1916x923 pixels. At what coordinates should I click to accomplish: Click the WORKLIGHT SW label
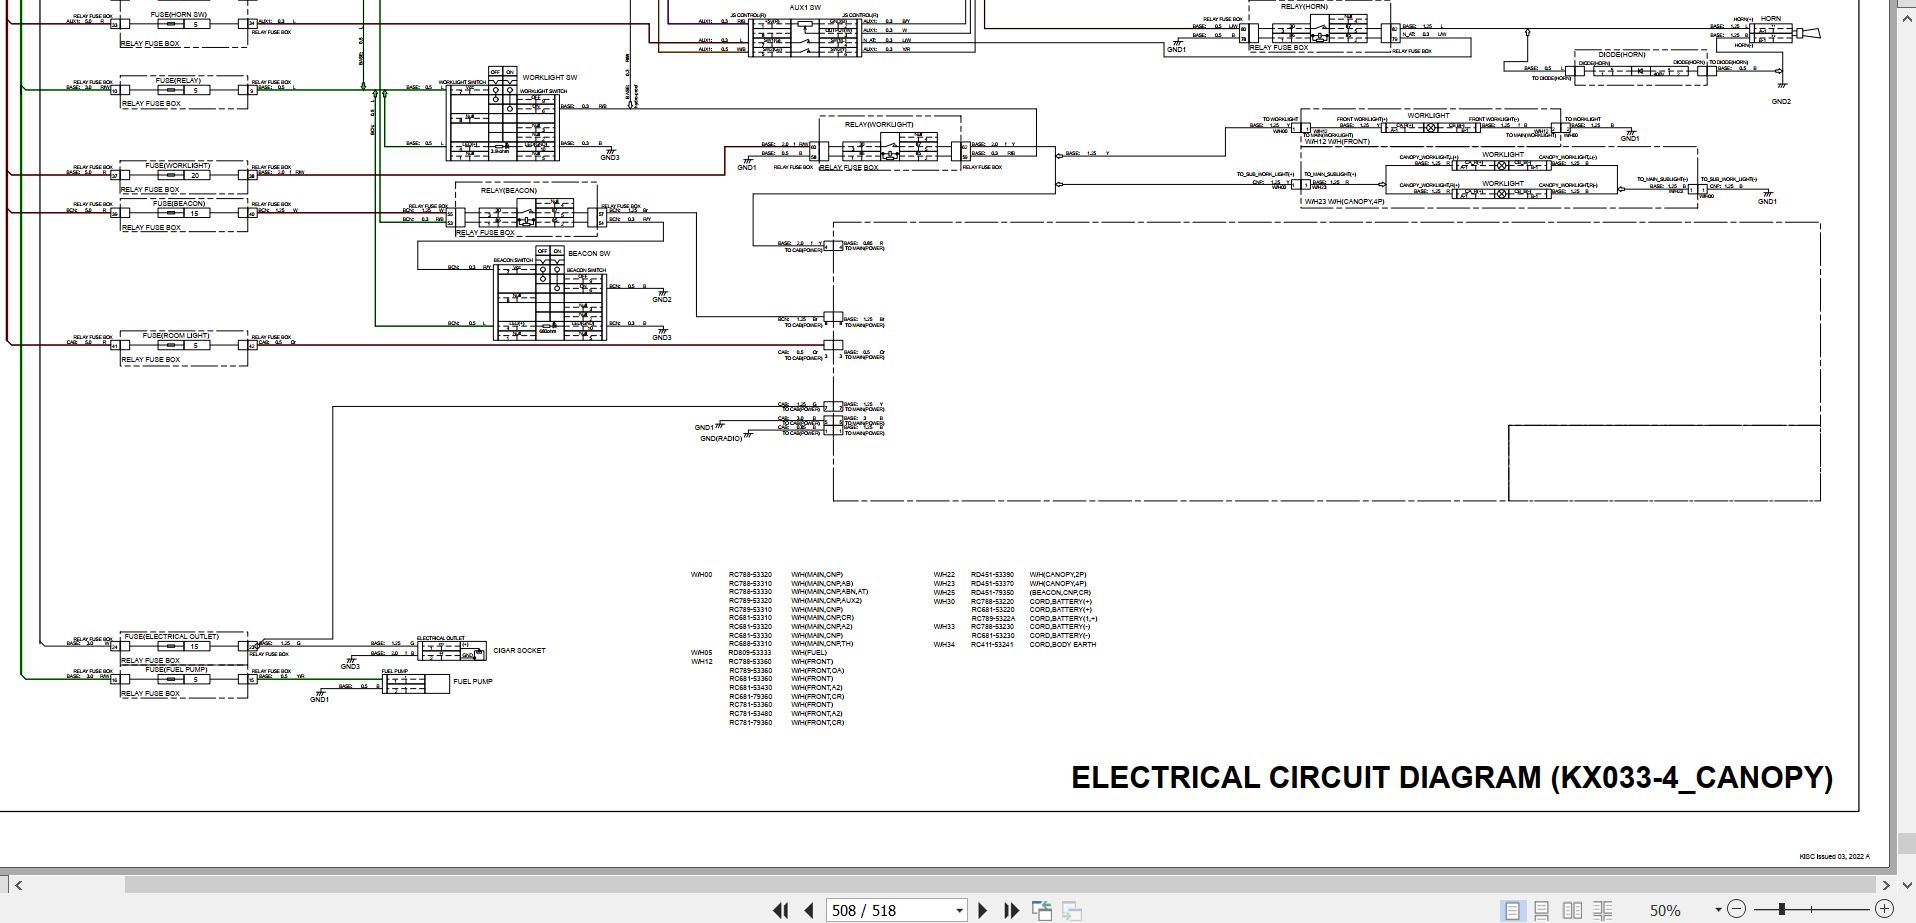coord(549,77)
